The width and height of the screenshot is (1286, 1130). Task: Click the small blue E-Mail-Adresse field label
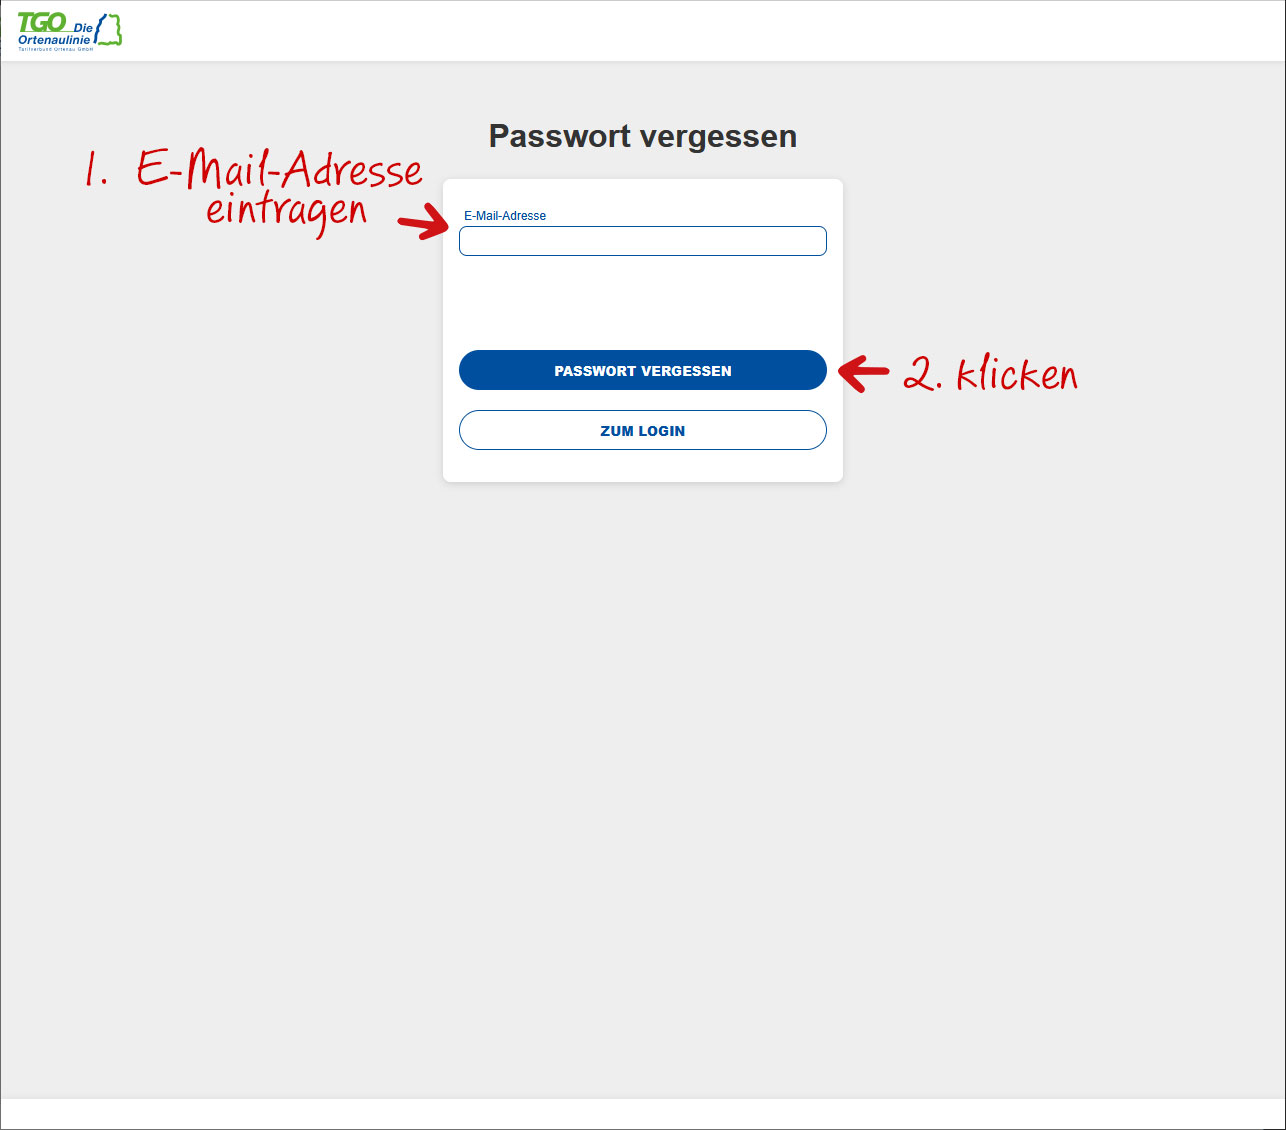[x=505, y=216]
